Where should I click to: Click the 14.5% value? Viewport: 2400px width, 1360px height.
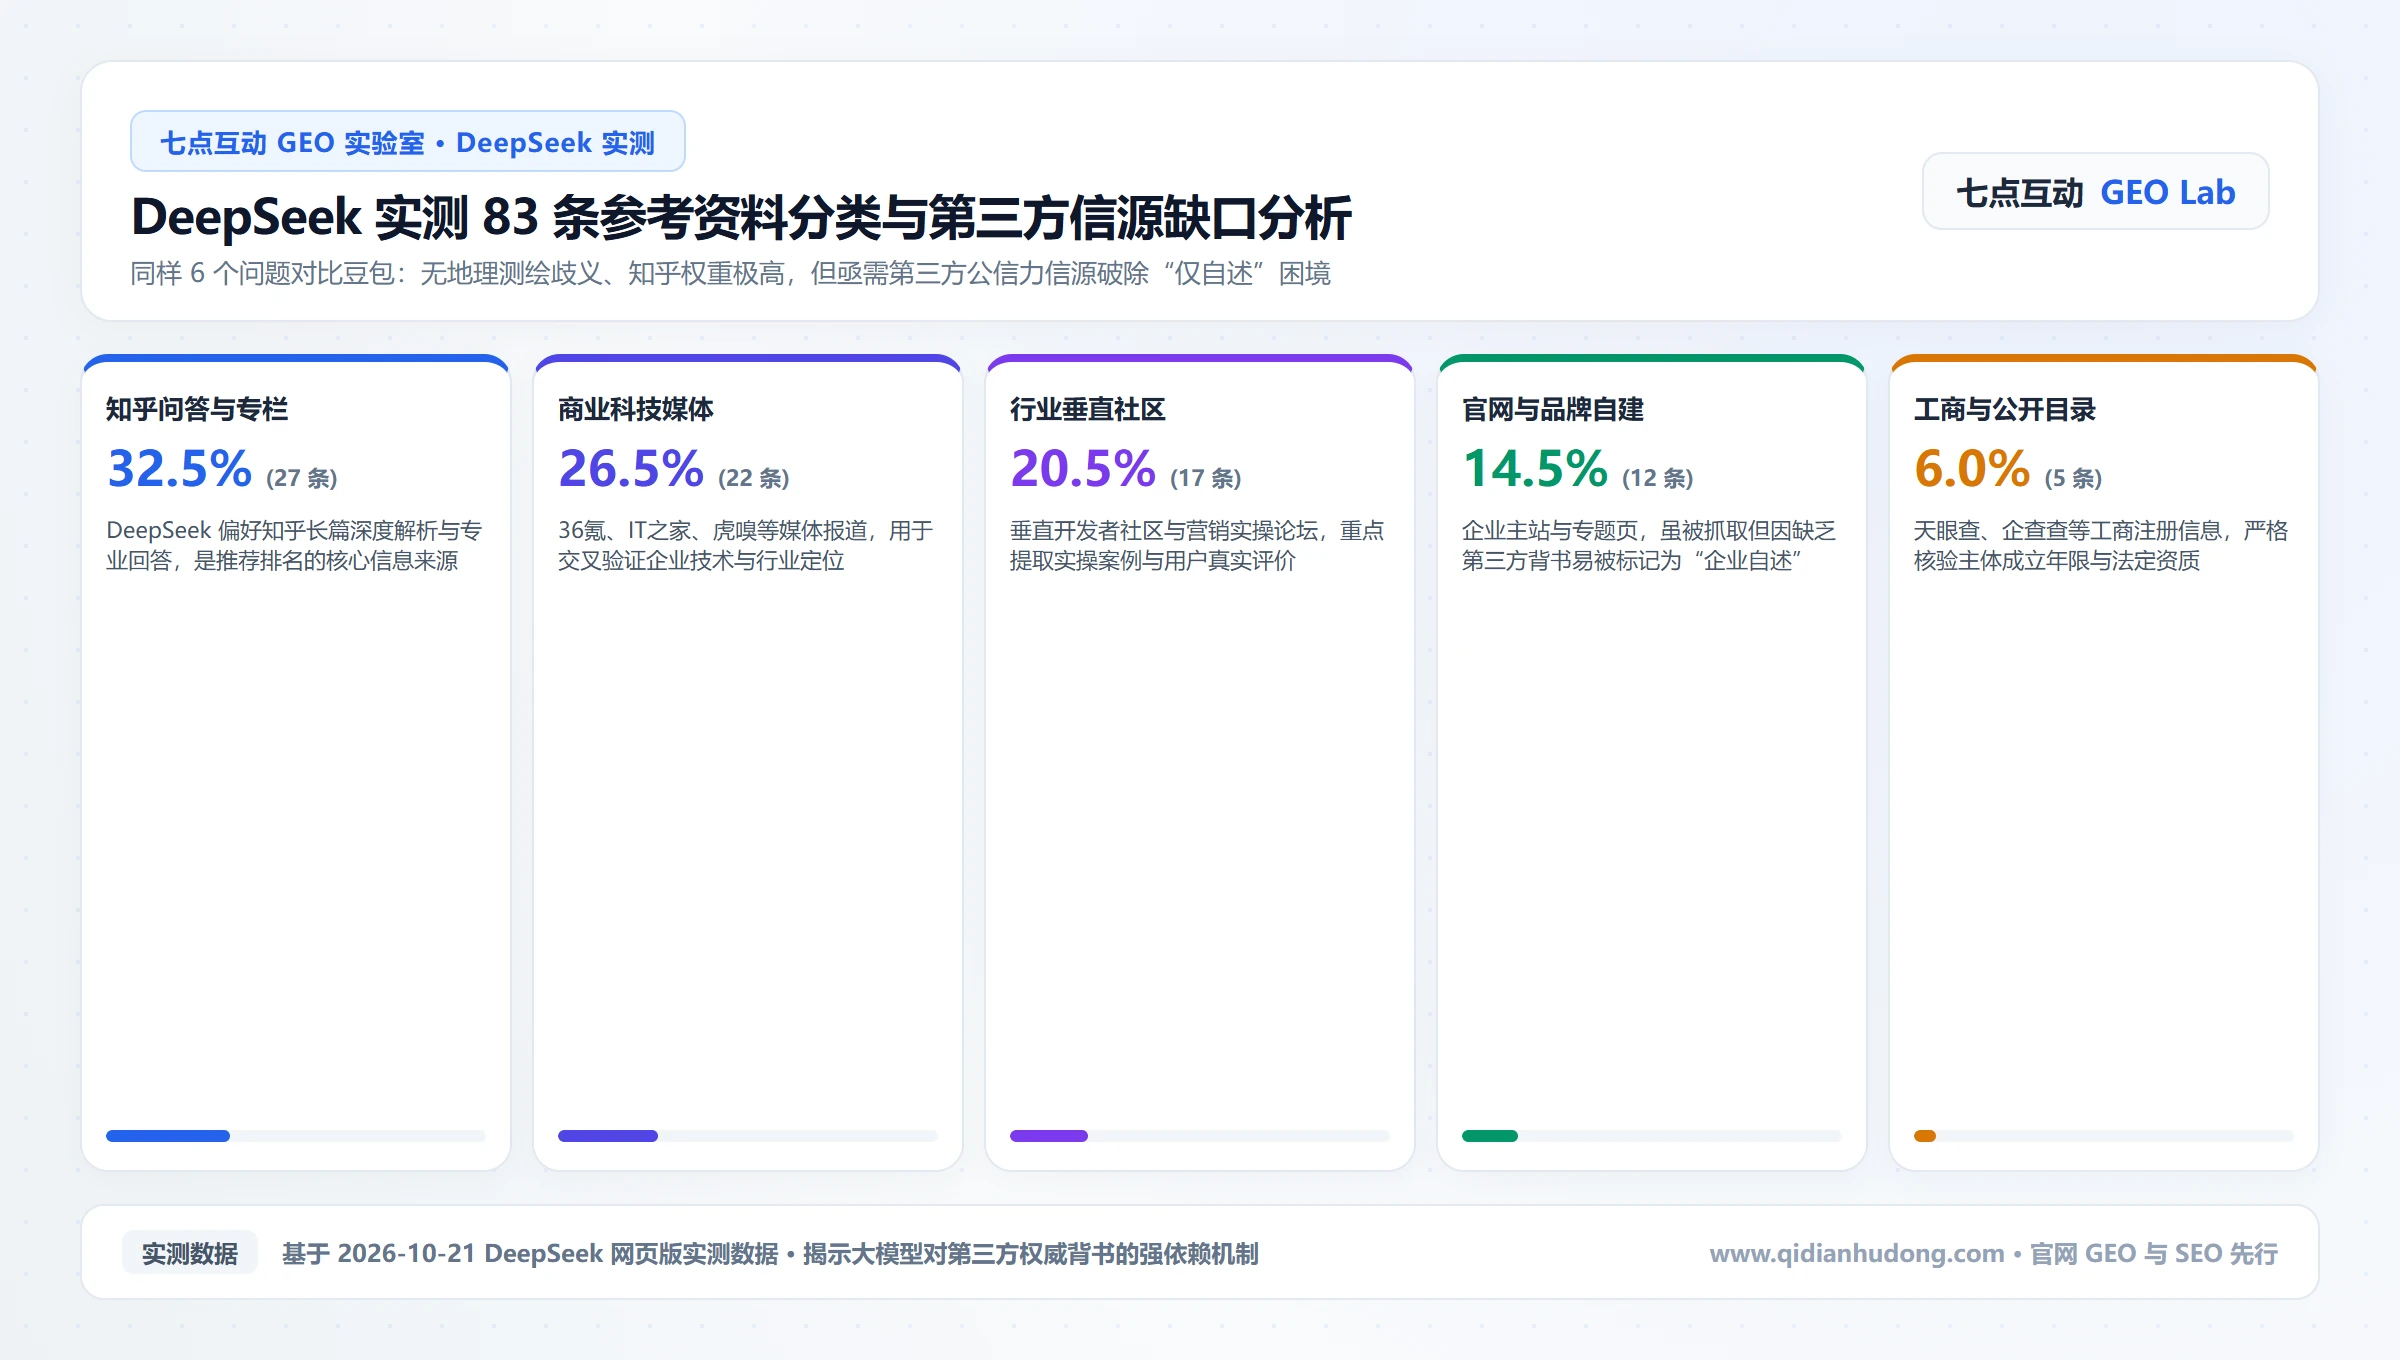tap(1535, 469)
